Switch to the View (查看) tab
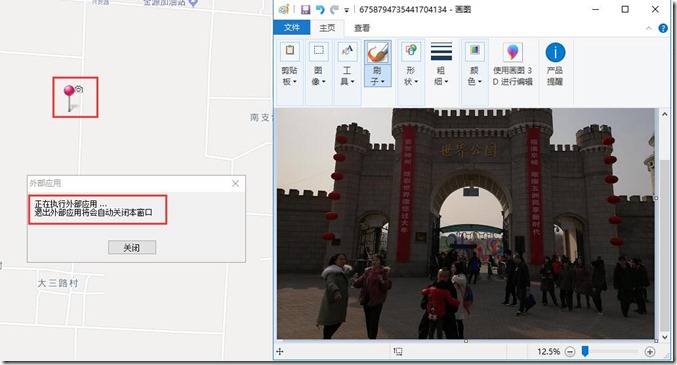The image size is (677, 365). [362, 28]
